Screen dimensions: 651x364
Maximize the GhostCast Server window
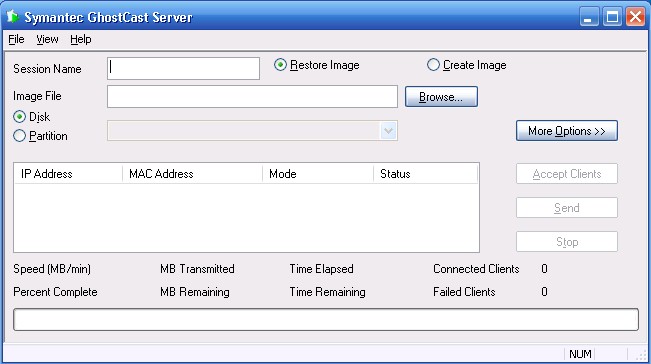tap(612, 17)
